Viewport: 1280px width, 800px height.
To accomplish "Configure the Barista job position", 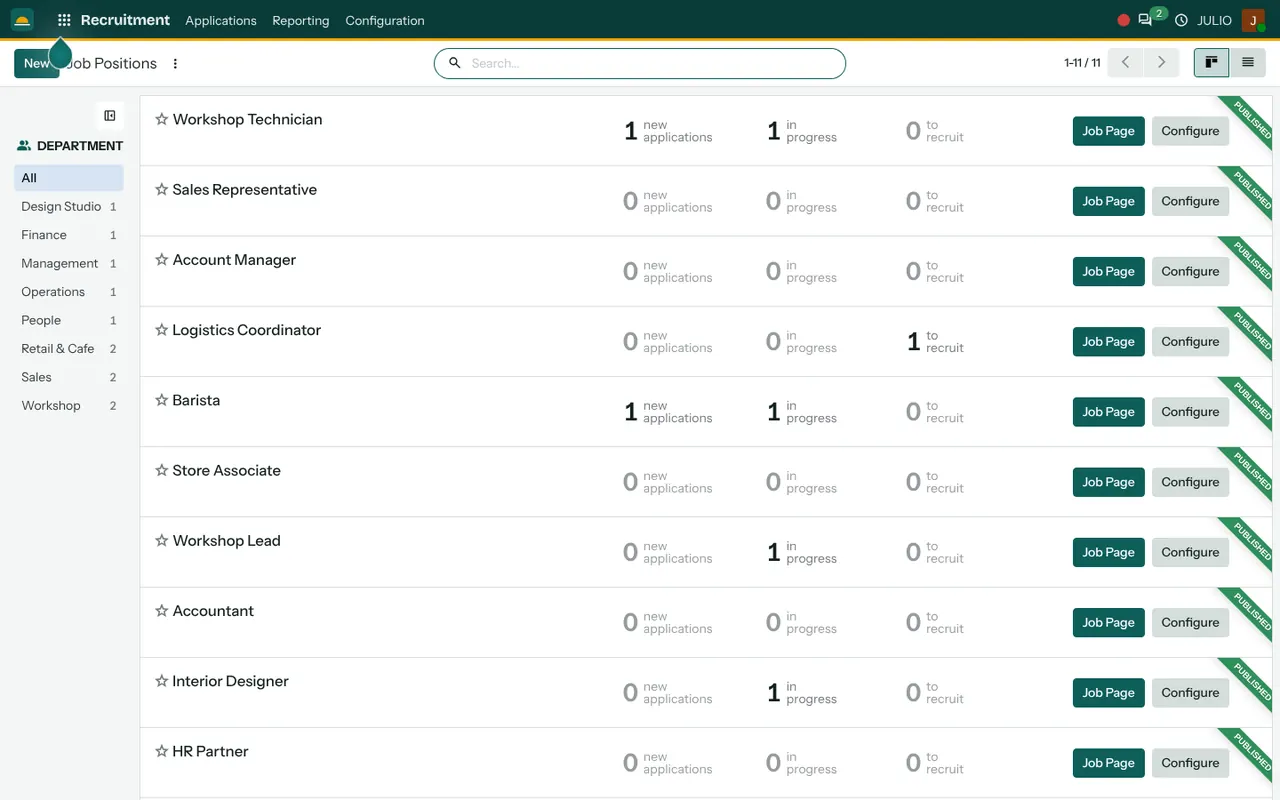I will point(1190,412).
